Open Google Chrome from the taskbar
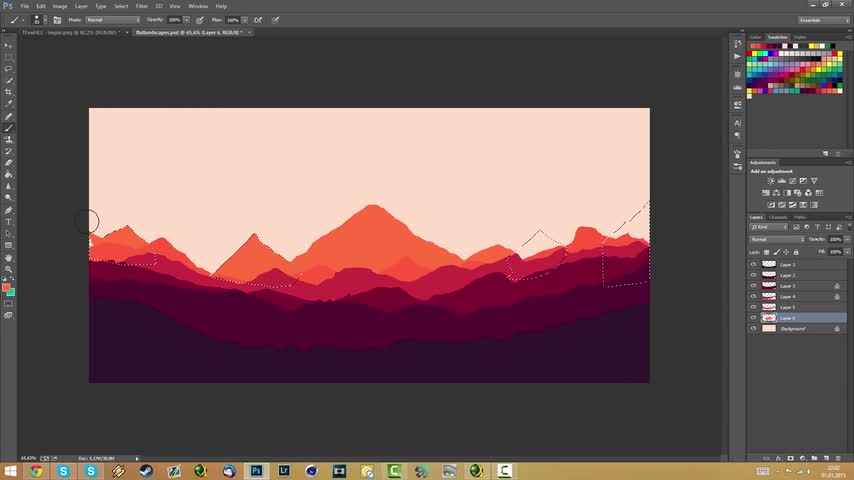854x480 pixels. [36, 471]
